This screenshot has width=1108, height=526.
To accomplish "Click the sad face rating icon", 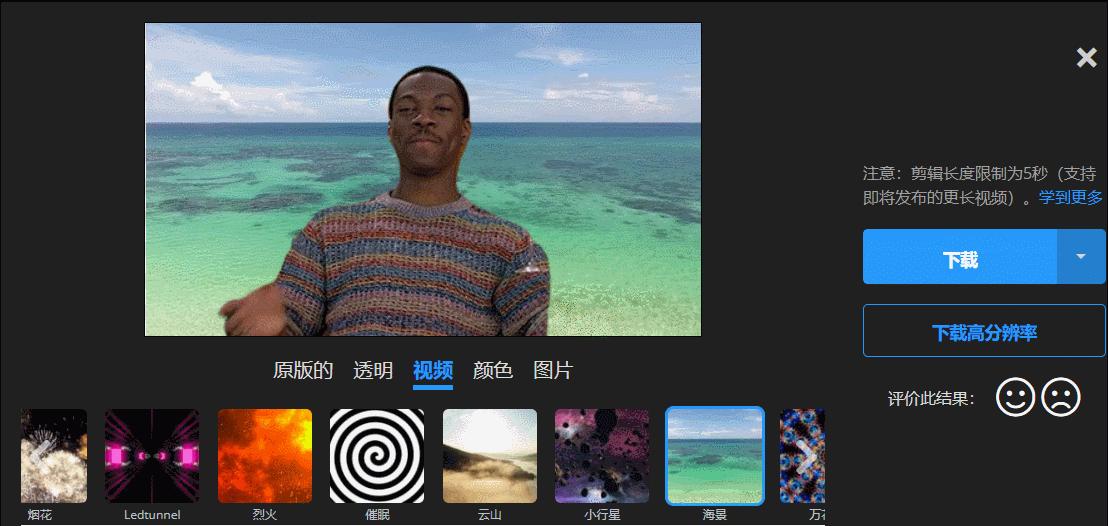I will [x=1061, y=398].
